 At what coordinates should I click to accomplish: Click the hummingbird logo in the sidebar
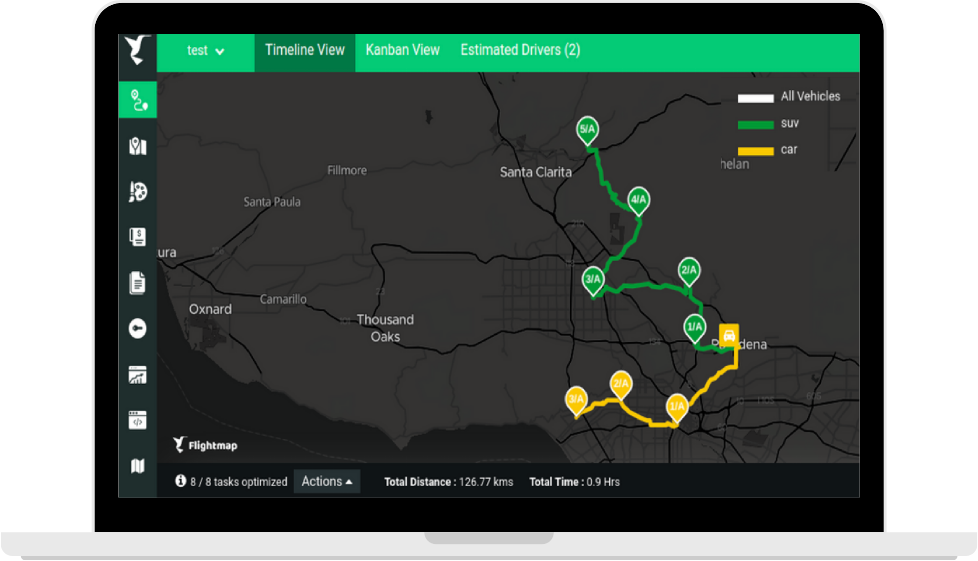coord(137,51)
